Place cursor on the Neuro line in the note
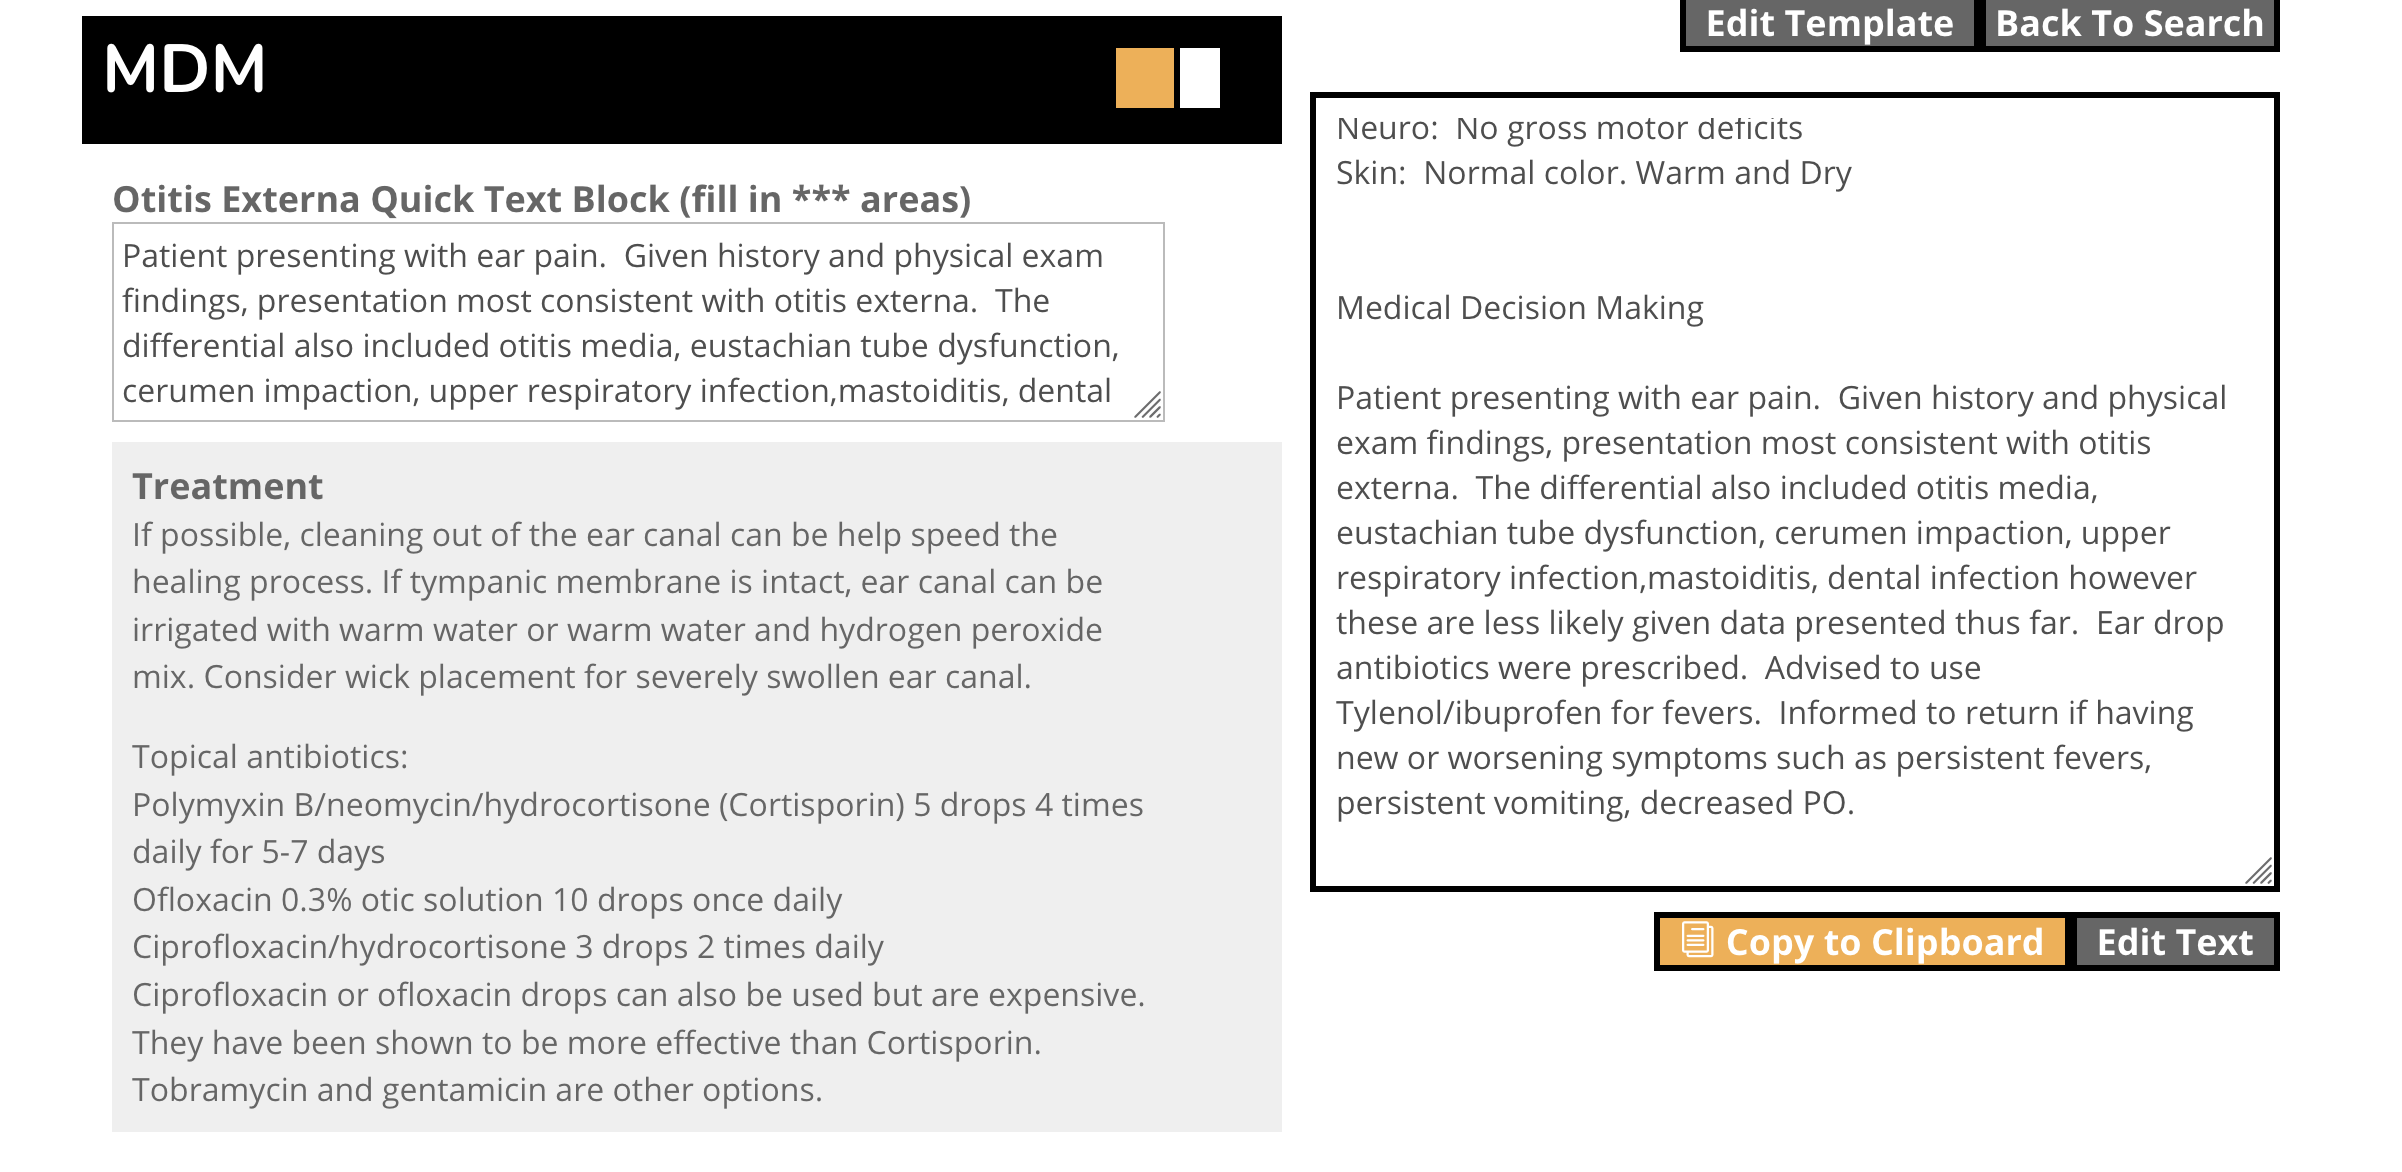 tap(1569, 128)
